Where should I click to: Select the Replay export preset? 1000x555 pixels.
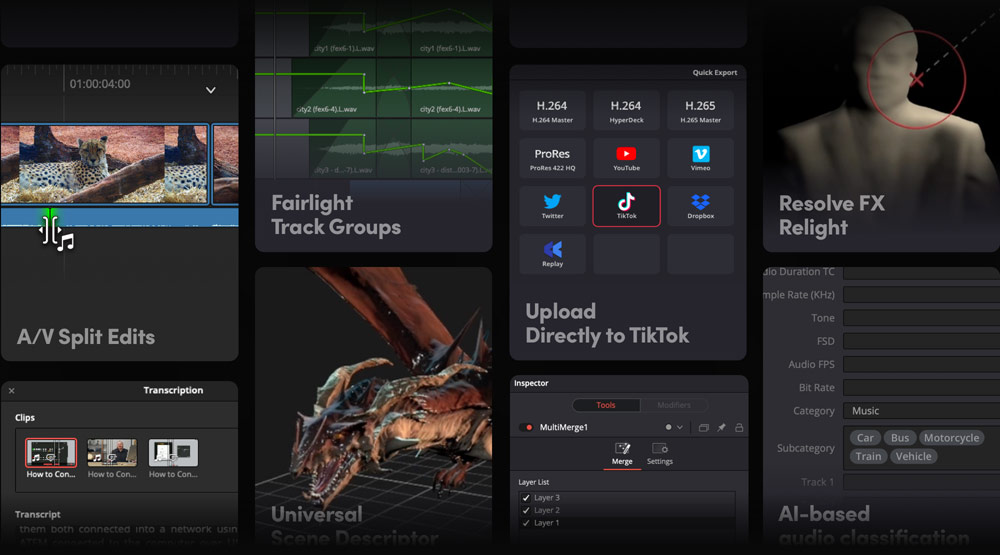pyautogui.click(x=552, y=254)
